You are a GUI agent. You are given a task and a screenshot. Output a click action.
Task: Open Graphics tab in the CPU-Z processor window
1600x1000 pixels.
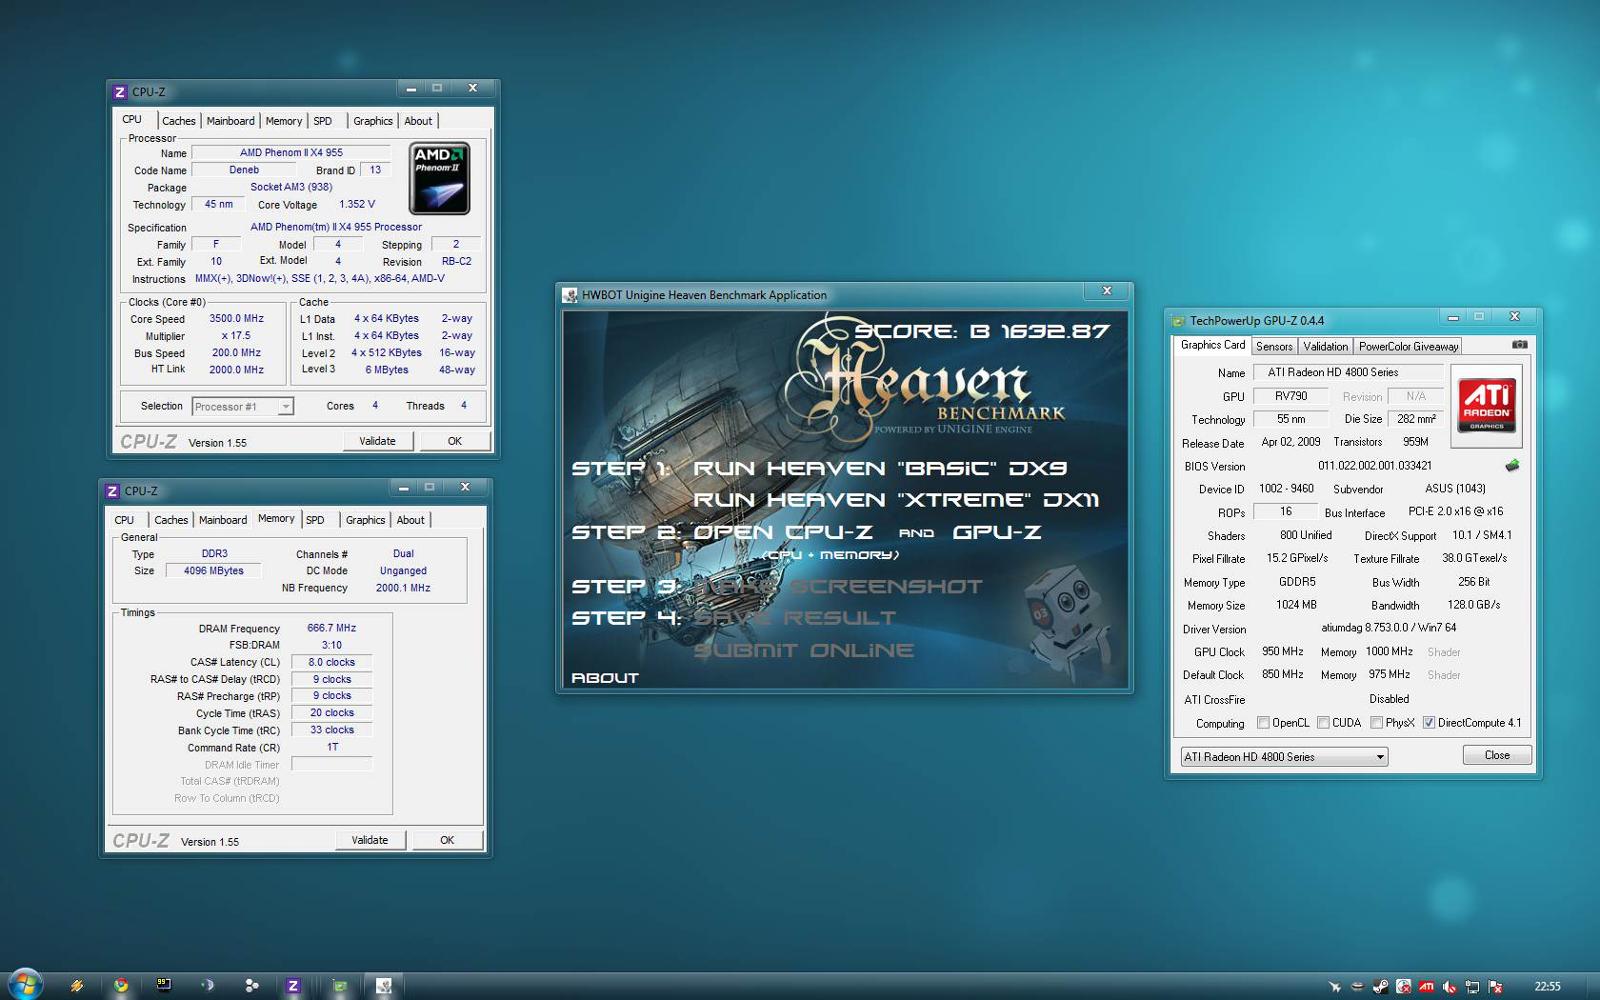coord(373,121)
